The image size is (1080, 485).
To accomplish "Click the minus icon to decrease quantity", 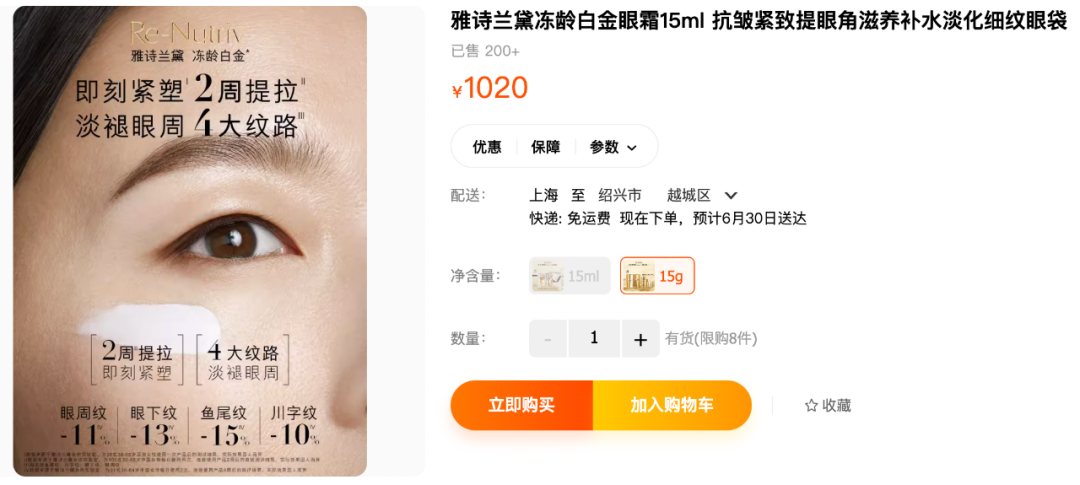I will click(x=548, y=339).
